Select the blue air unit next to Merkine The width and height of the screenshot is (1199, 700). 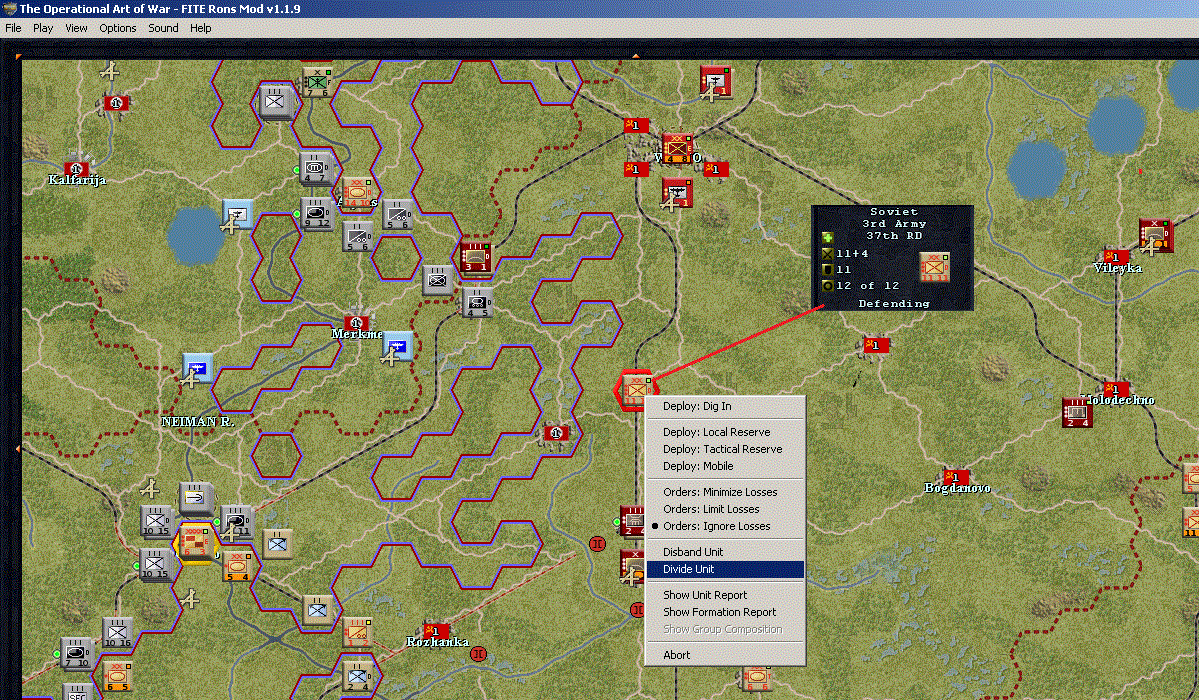pyautogui.click(x=398, y=346)
